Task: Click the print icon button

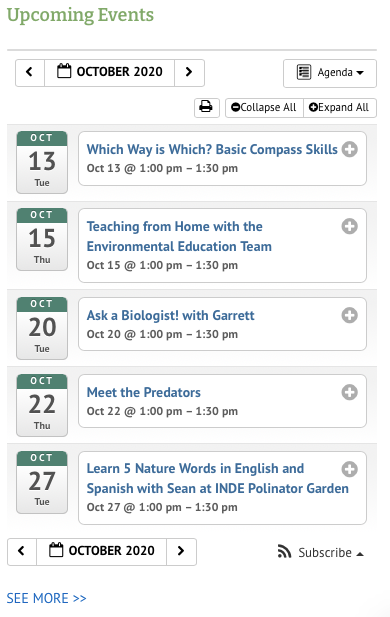Action: (x=207, y=107)
